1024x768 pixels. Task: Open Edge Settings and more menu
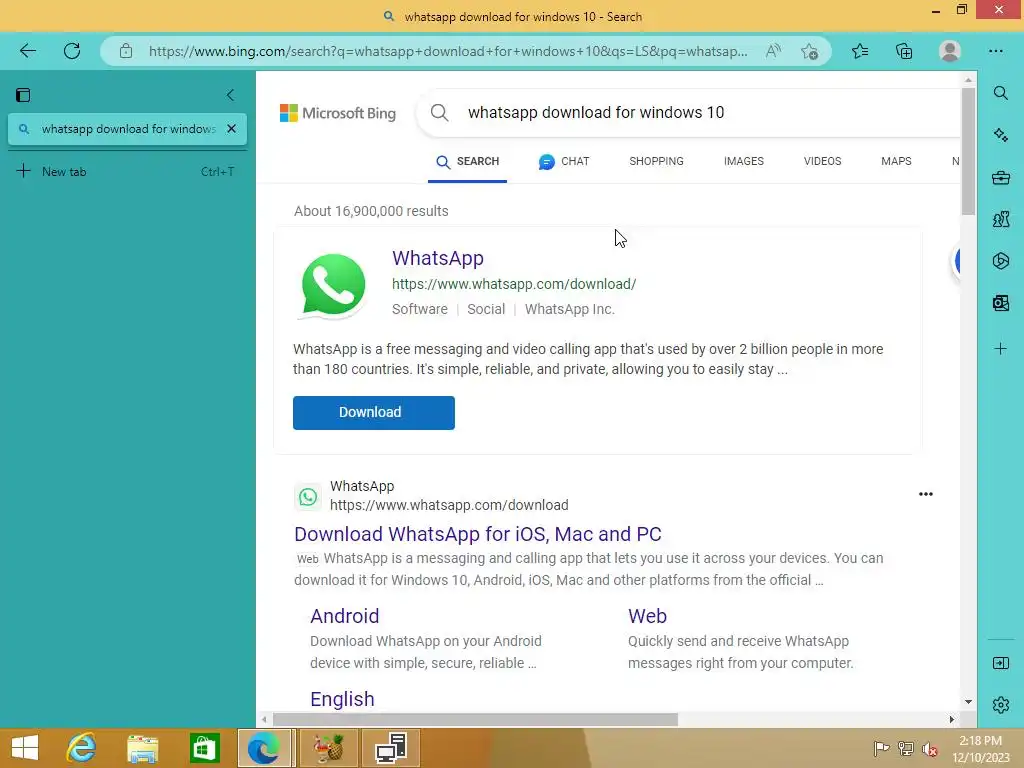[x=995, y=51]
